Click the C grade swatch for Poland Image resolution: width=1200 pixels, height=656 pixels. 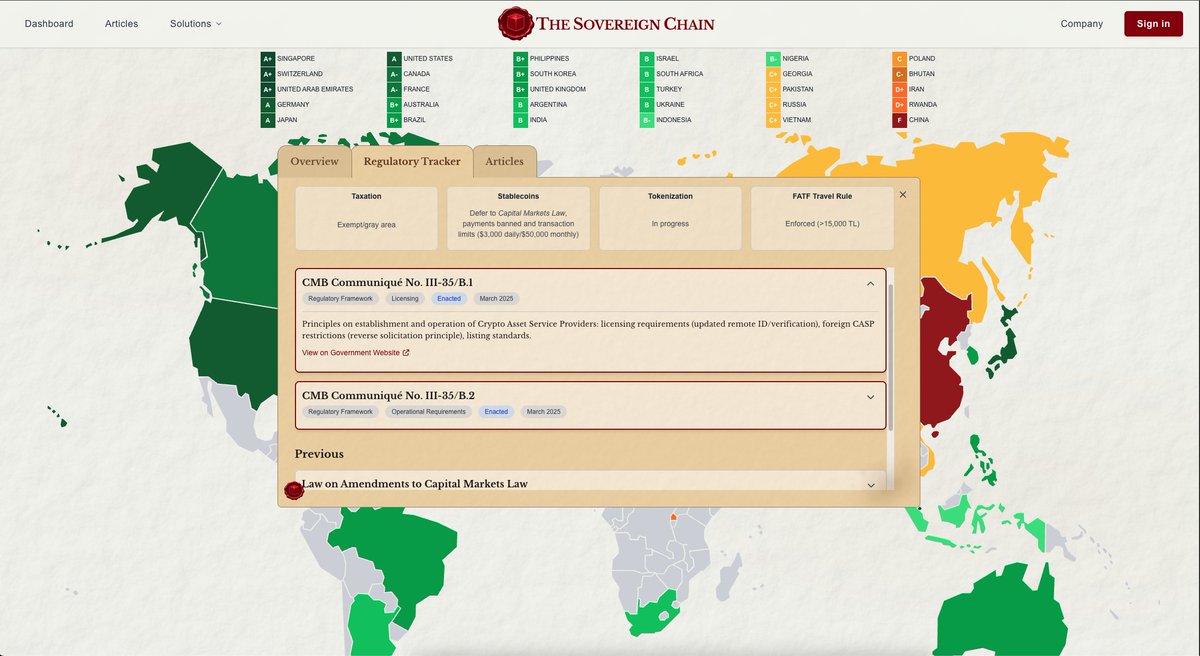tap(899, 58)
